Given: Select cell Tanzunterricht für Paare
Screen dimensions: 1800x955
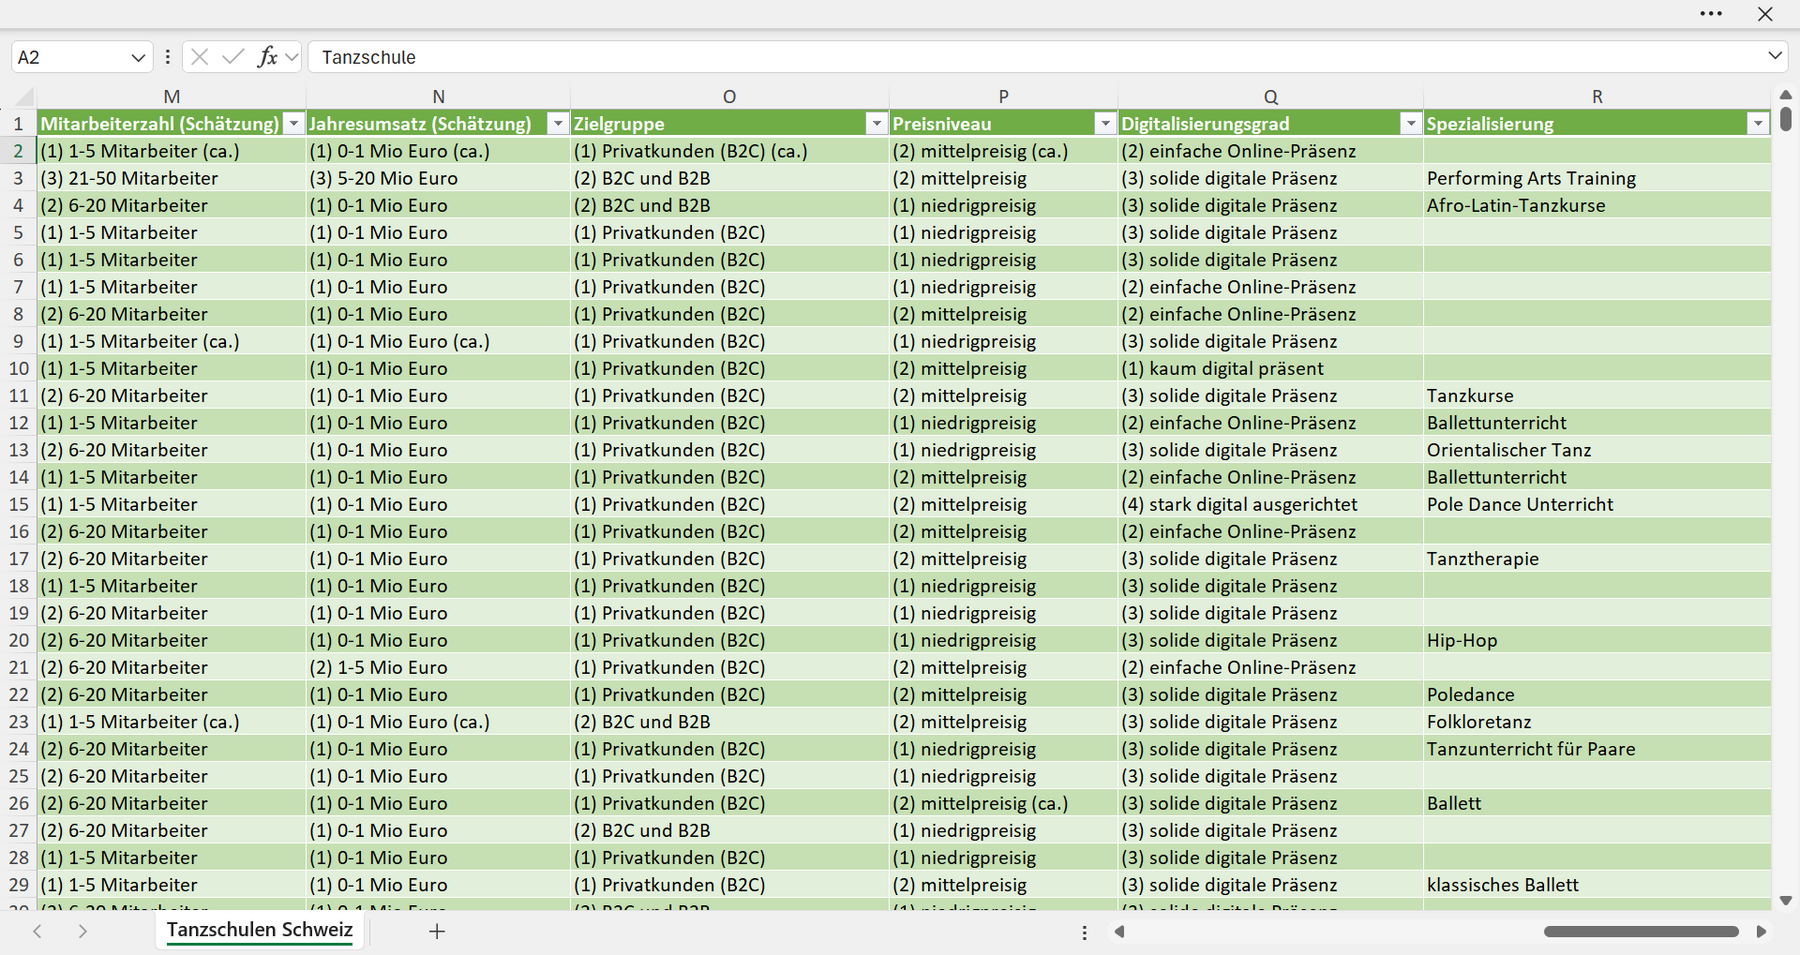Looking at the screenshot, I should pyautogui.click(x=1597, y=748).
